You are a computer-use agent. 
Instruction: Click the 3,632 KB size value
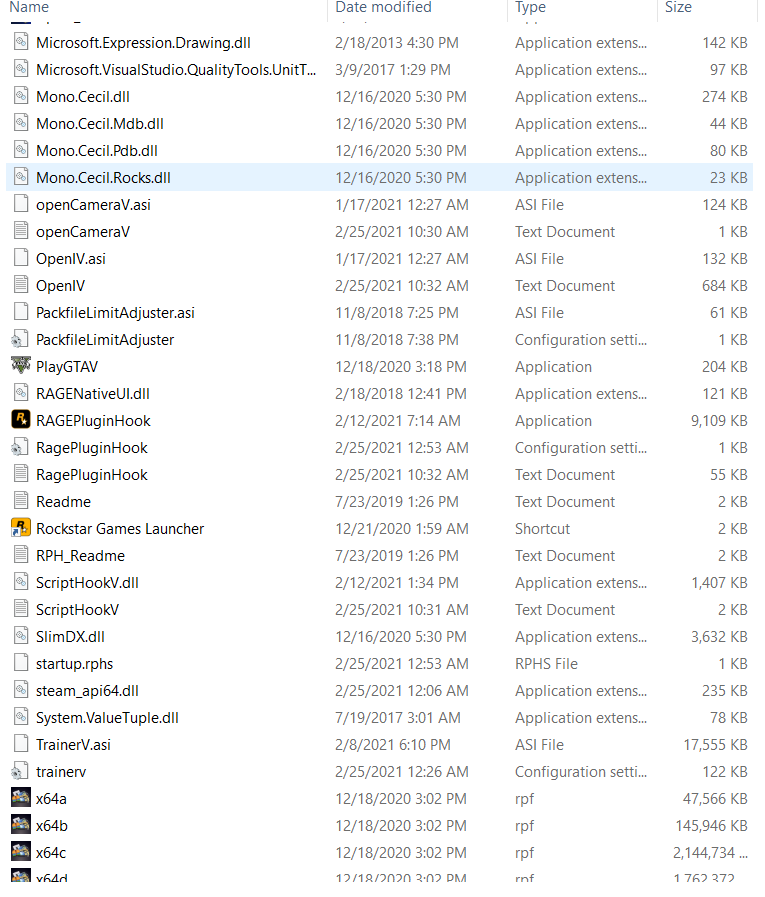point(719,637)
